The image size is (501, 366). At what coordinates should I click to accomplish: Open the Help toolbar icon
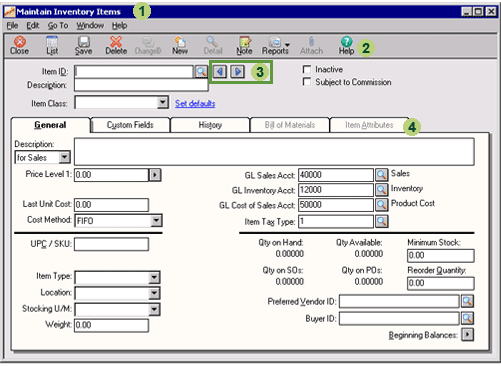click(x=346, y=45)
